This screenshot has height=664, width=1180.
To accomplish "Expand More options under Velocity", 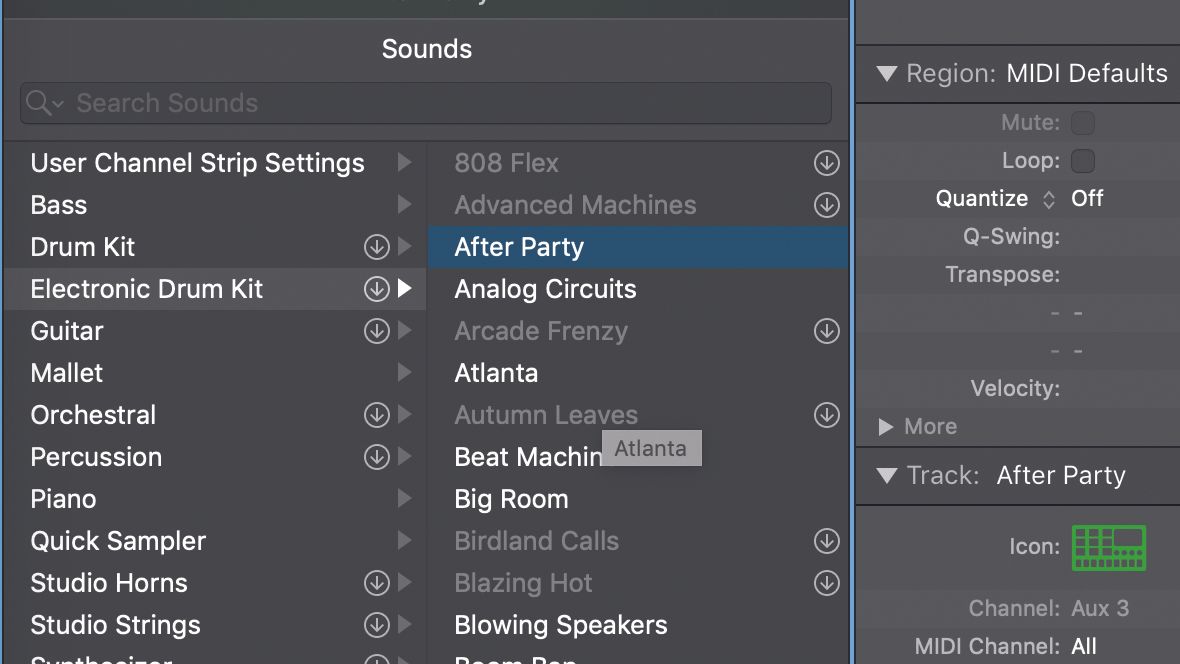I will (x=887, y=426).
